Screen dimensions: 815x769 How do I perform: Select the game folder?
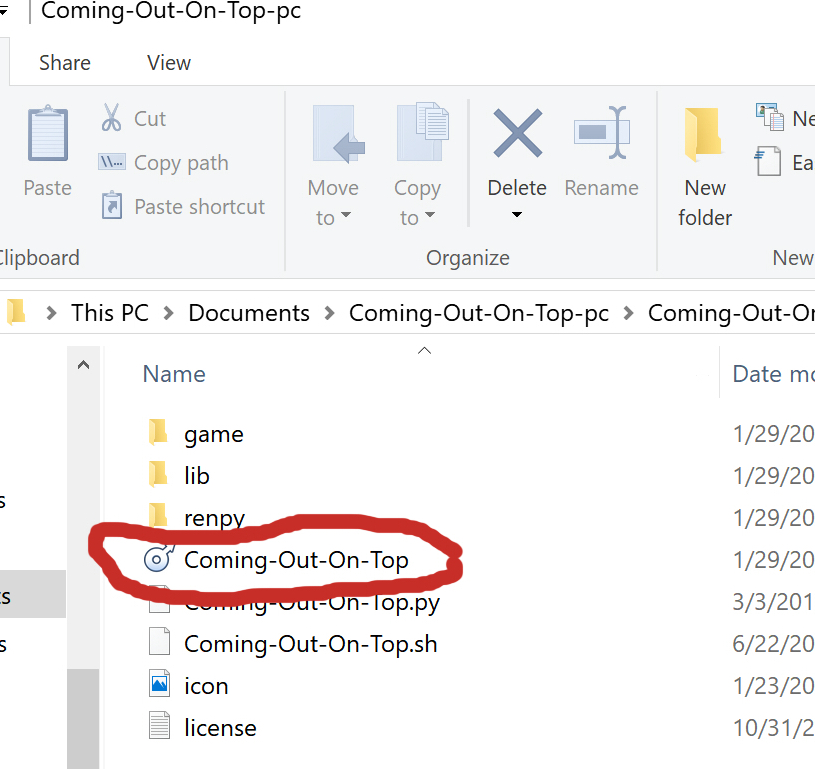point(213,434)
